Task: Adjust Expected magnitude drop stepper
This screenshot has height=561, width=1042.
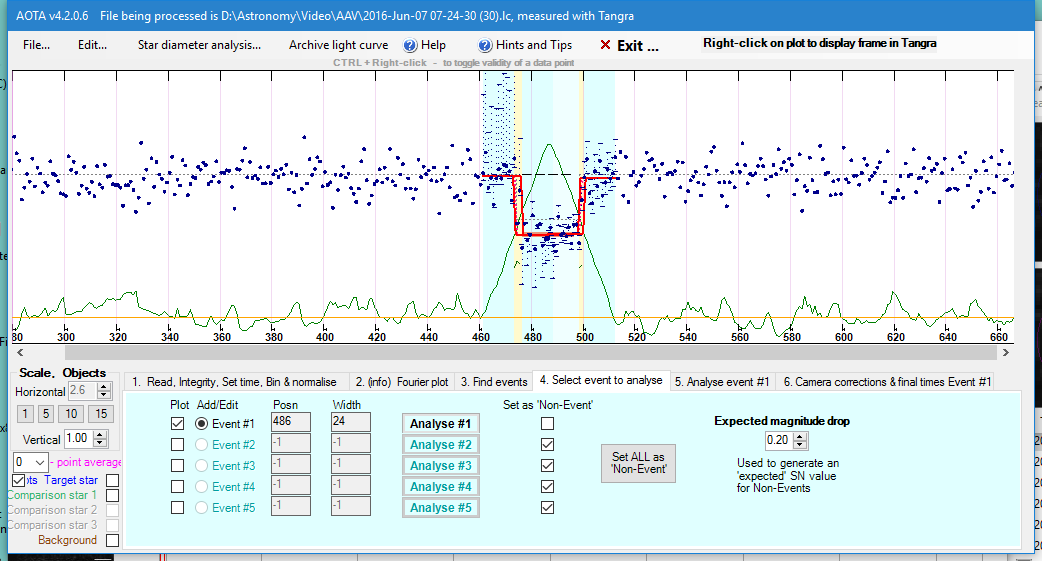Action: coord(801,440)
